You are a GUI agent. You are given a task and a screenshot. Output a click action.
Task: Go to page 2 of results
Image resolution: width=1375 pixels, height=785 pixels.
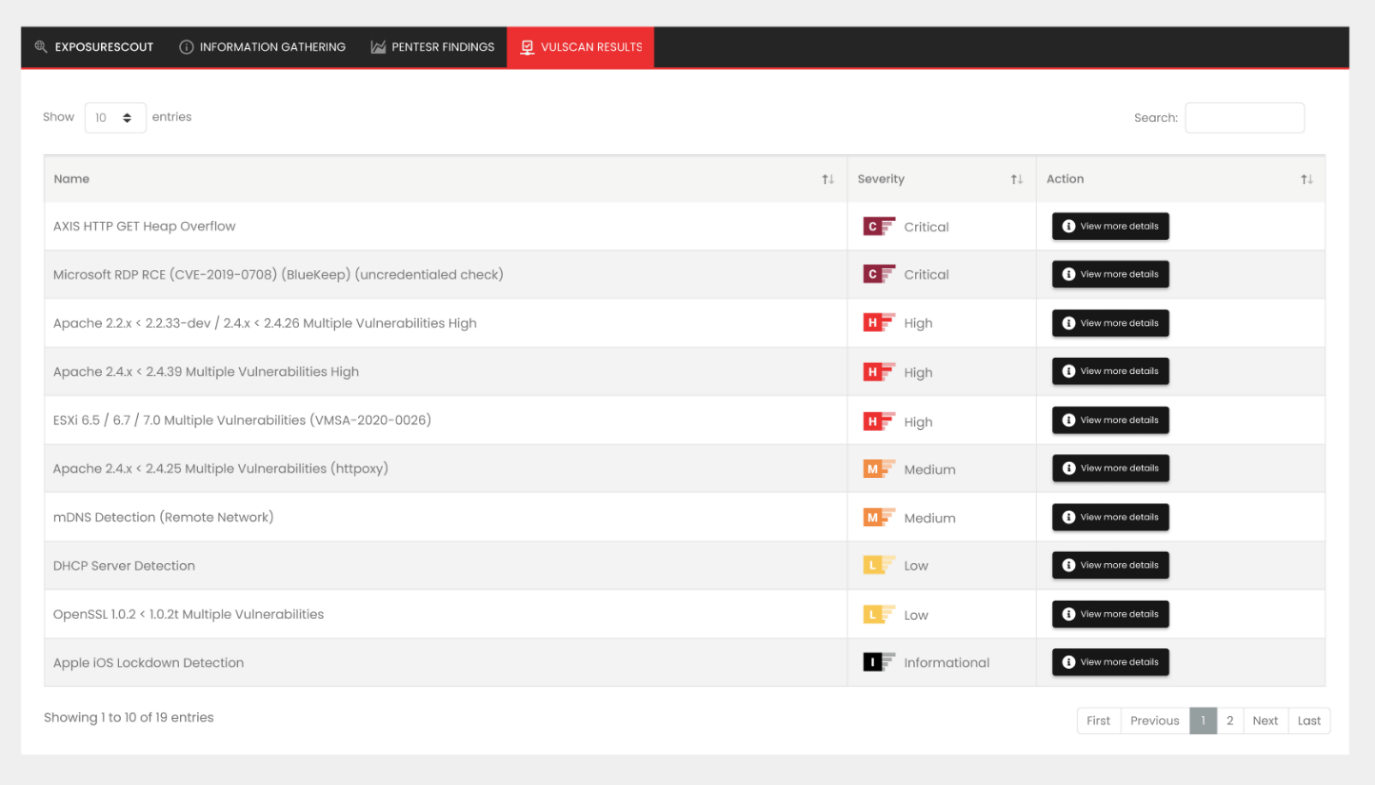[x=1230, y=721]
